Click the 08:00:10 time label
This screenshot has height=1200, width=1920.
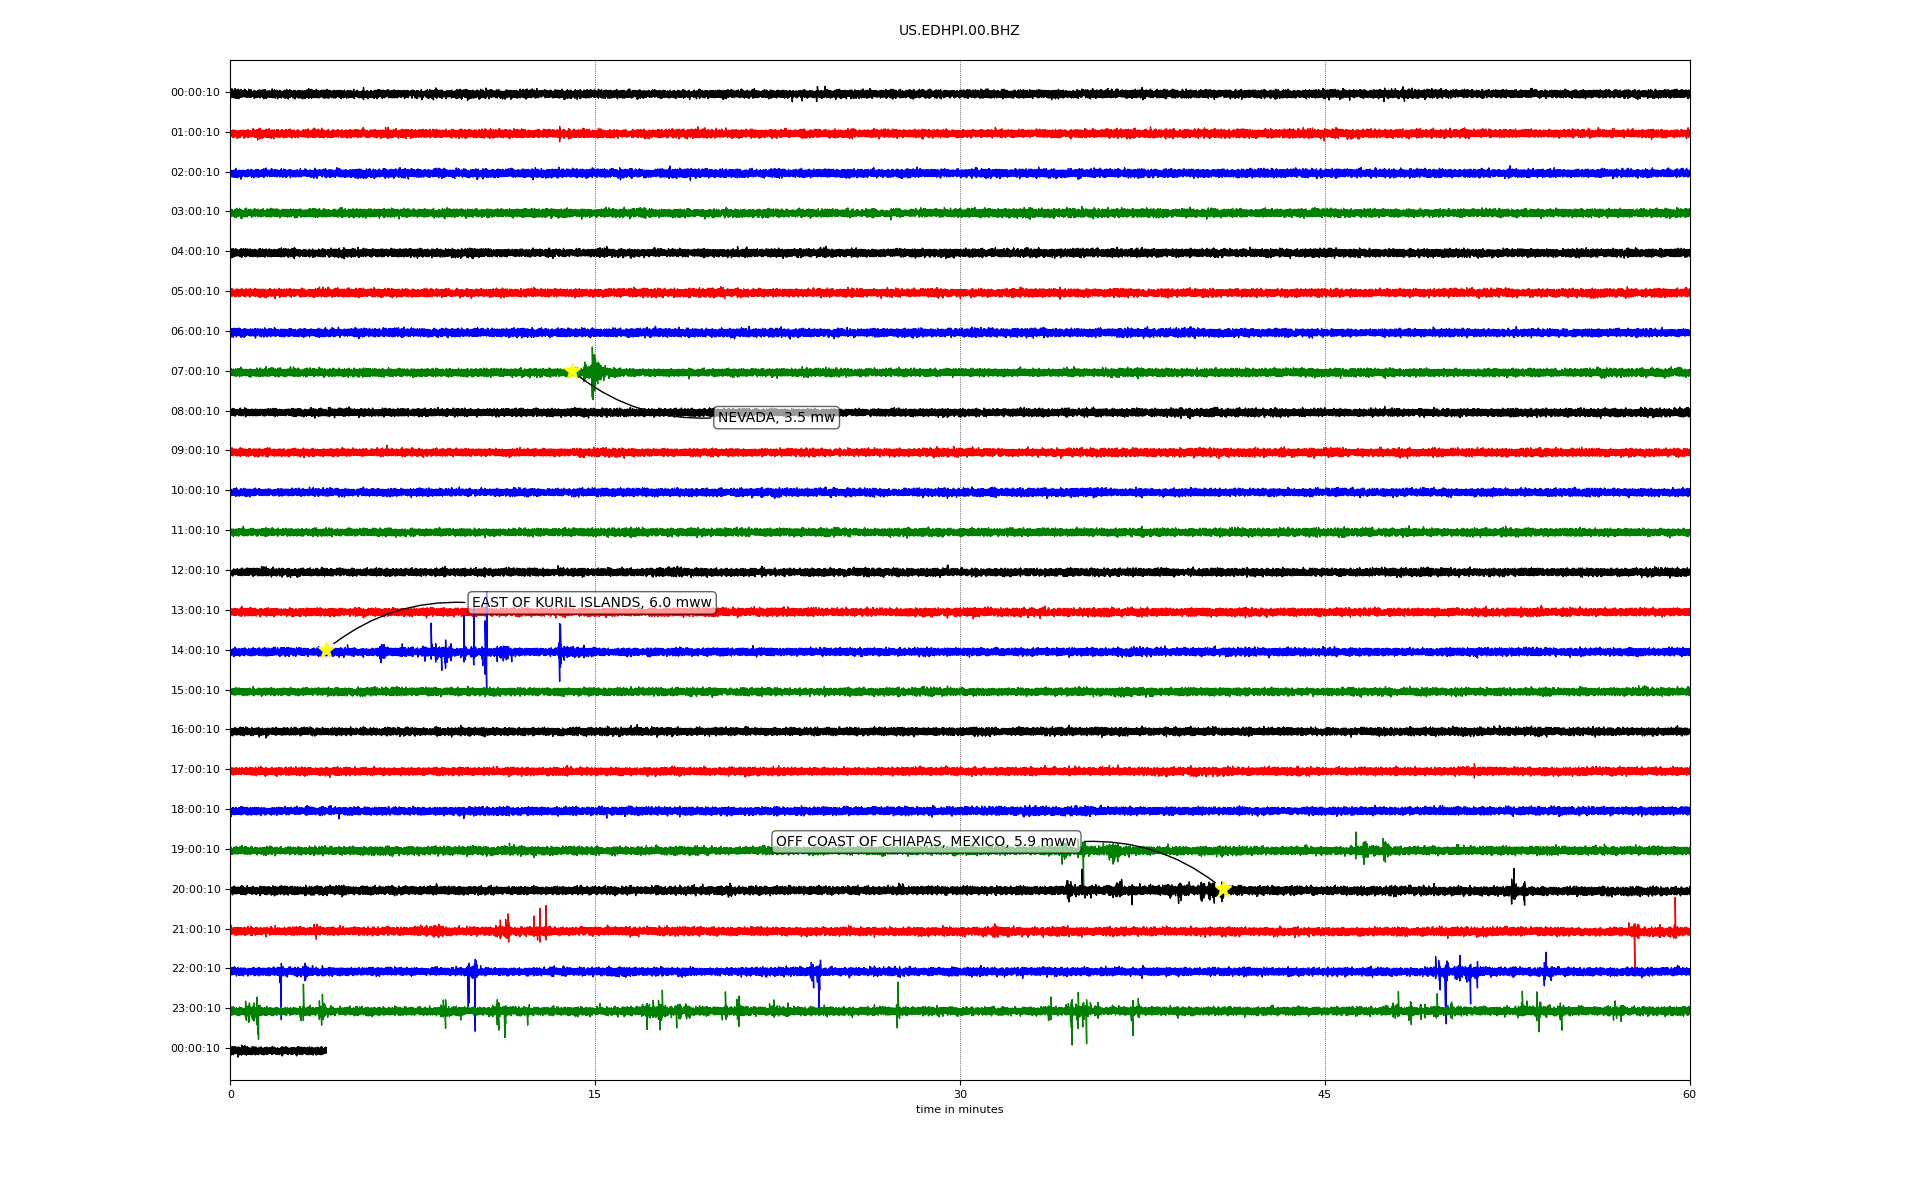[195, 411]
